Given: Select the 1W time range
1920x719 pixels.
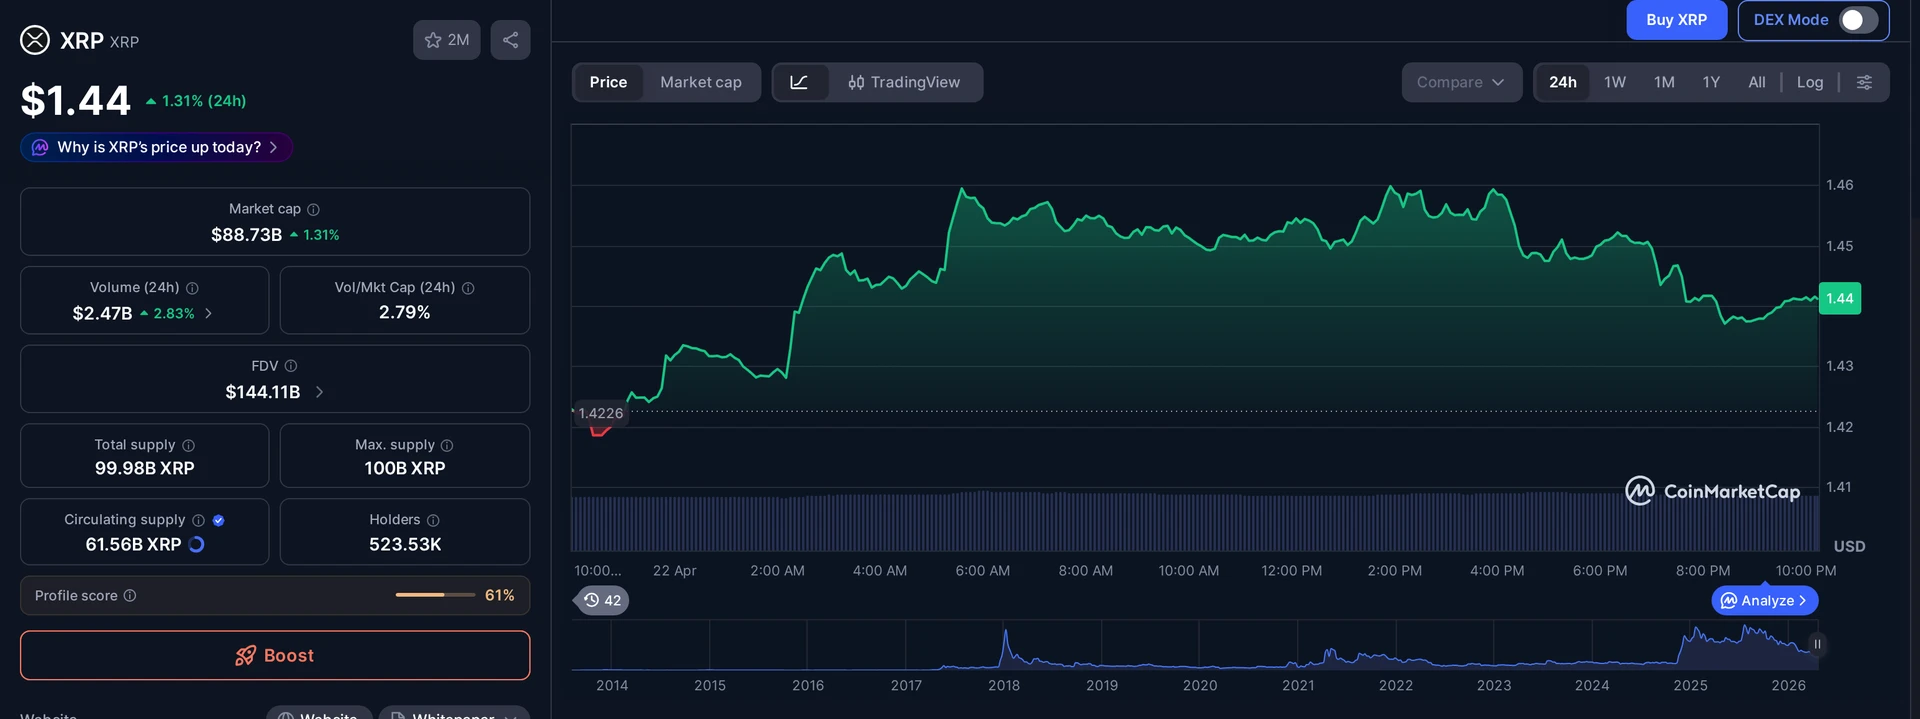Looking at the screenshot, I should (1615, 82).
